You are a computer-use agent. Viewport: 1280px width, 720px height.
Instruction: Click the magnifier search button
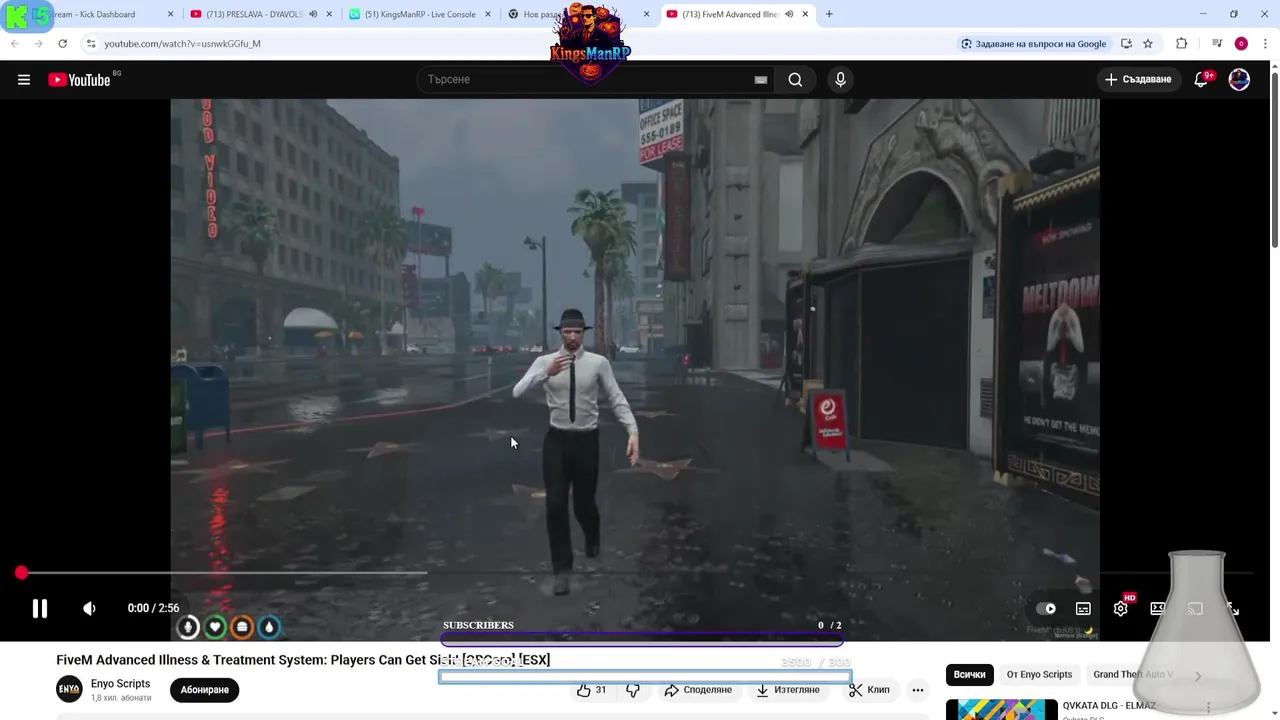pyautogui.click(x=795, y=80)
